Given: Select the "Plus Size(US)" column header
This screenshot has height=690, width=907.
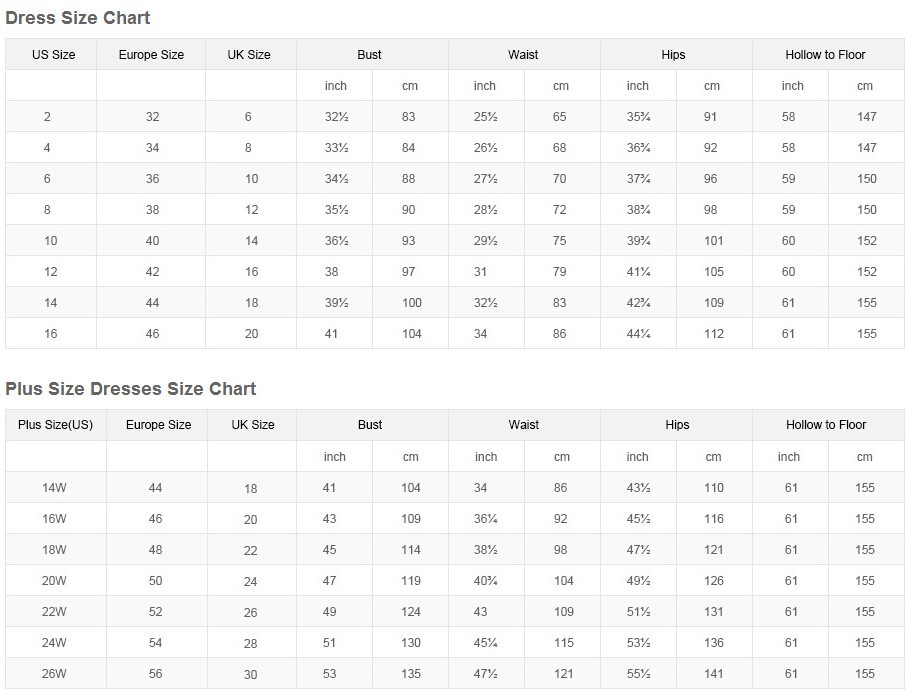Looking at the screenshot, I should tap(55, 425).
